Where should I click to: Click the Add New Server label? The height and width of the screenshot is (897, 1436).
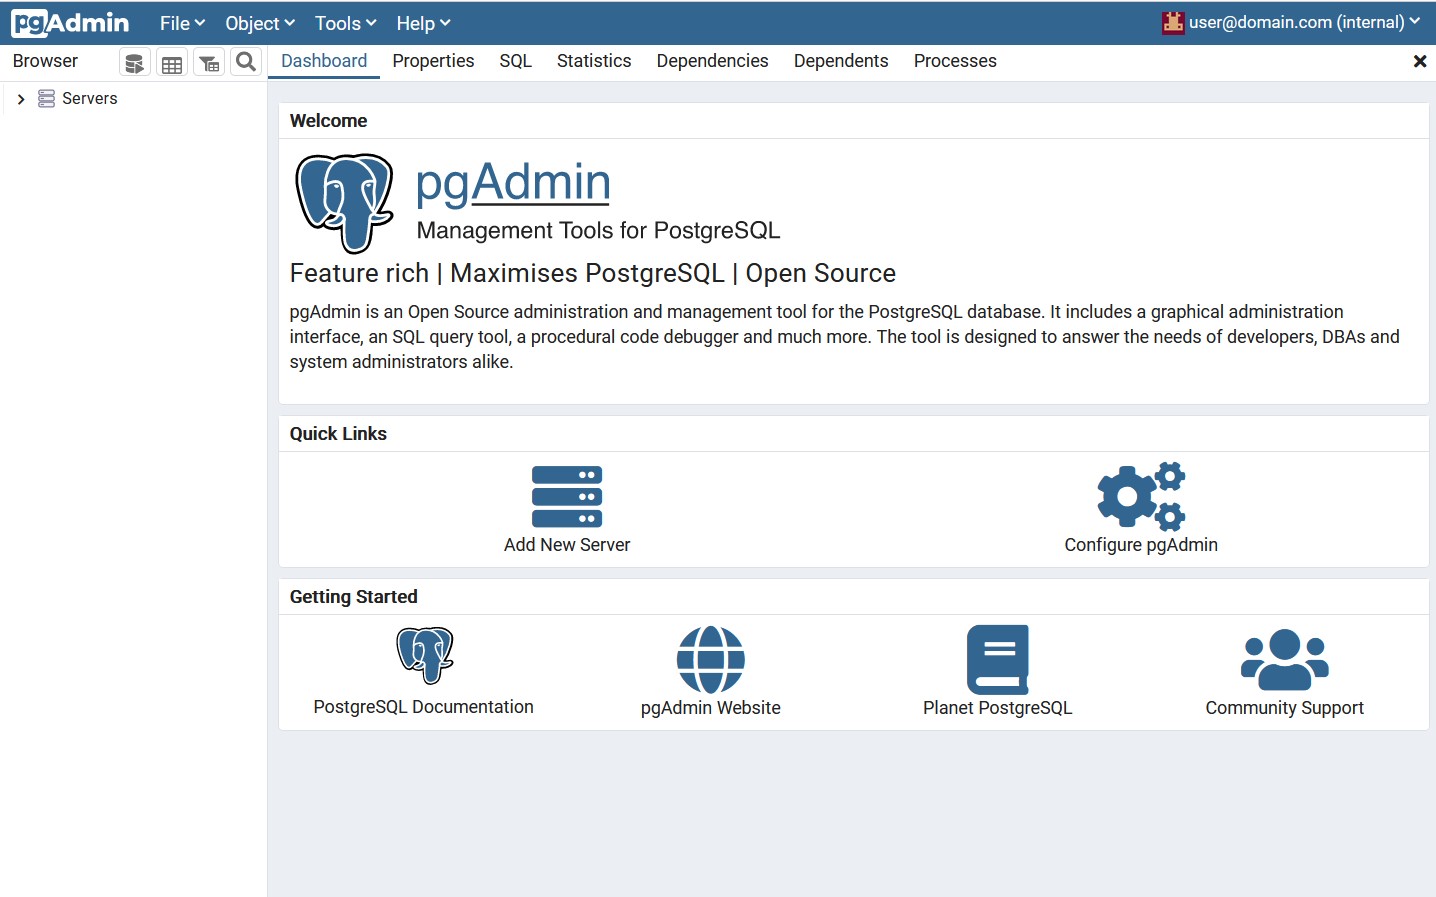[567, 545]
